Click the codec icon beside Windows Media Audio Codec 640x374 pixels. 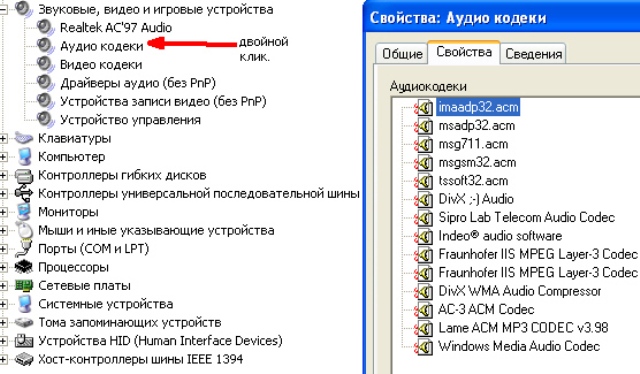pos(424,347)
